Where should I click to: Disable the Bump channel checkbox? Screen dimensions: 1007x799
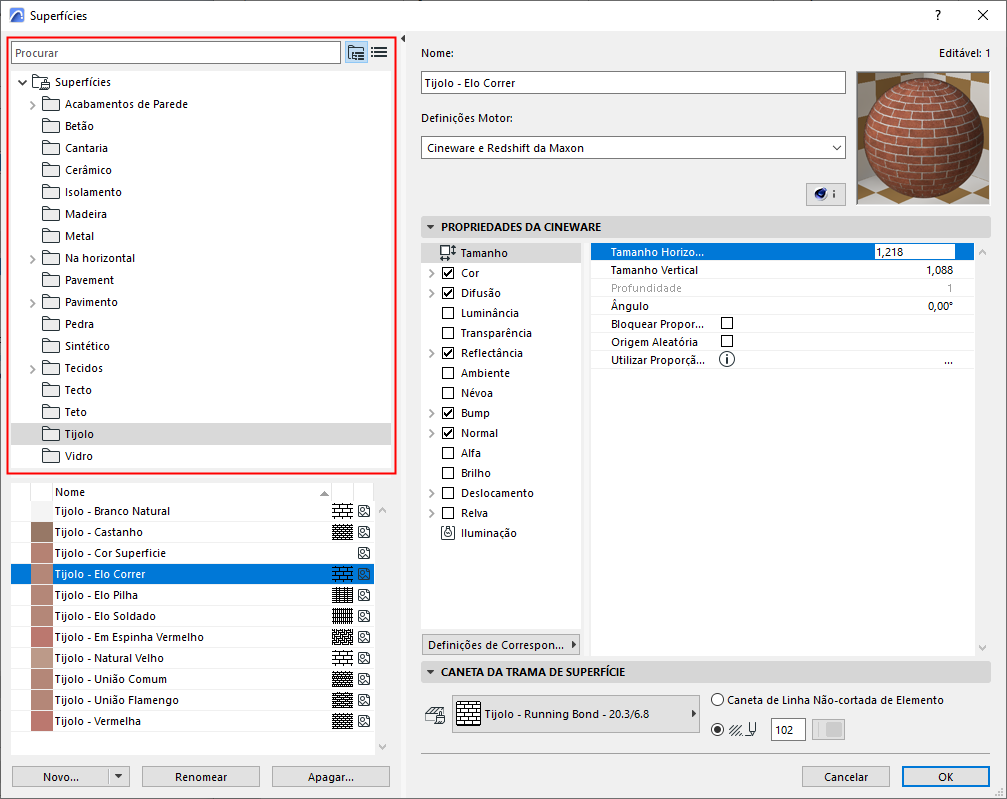click(448, 413)
